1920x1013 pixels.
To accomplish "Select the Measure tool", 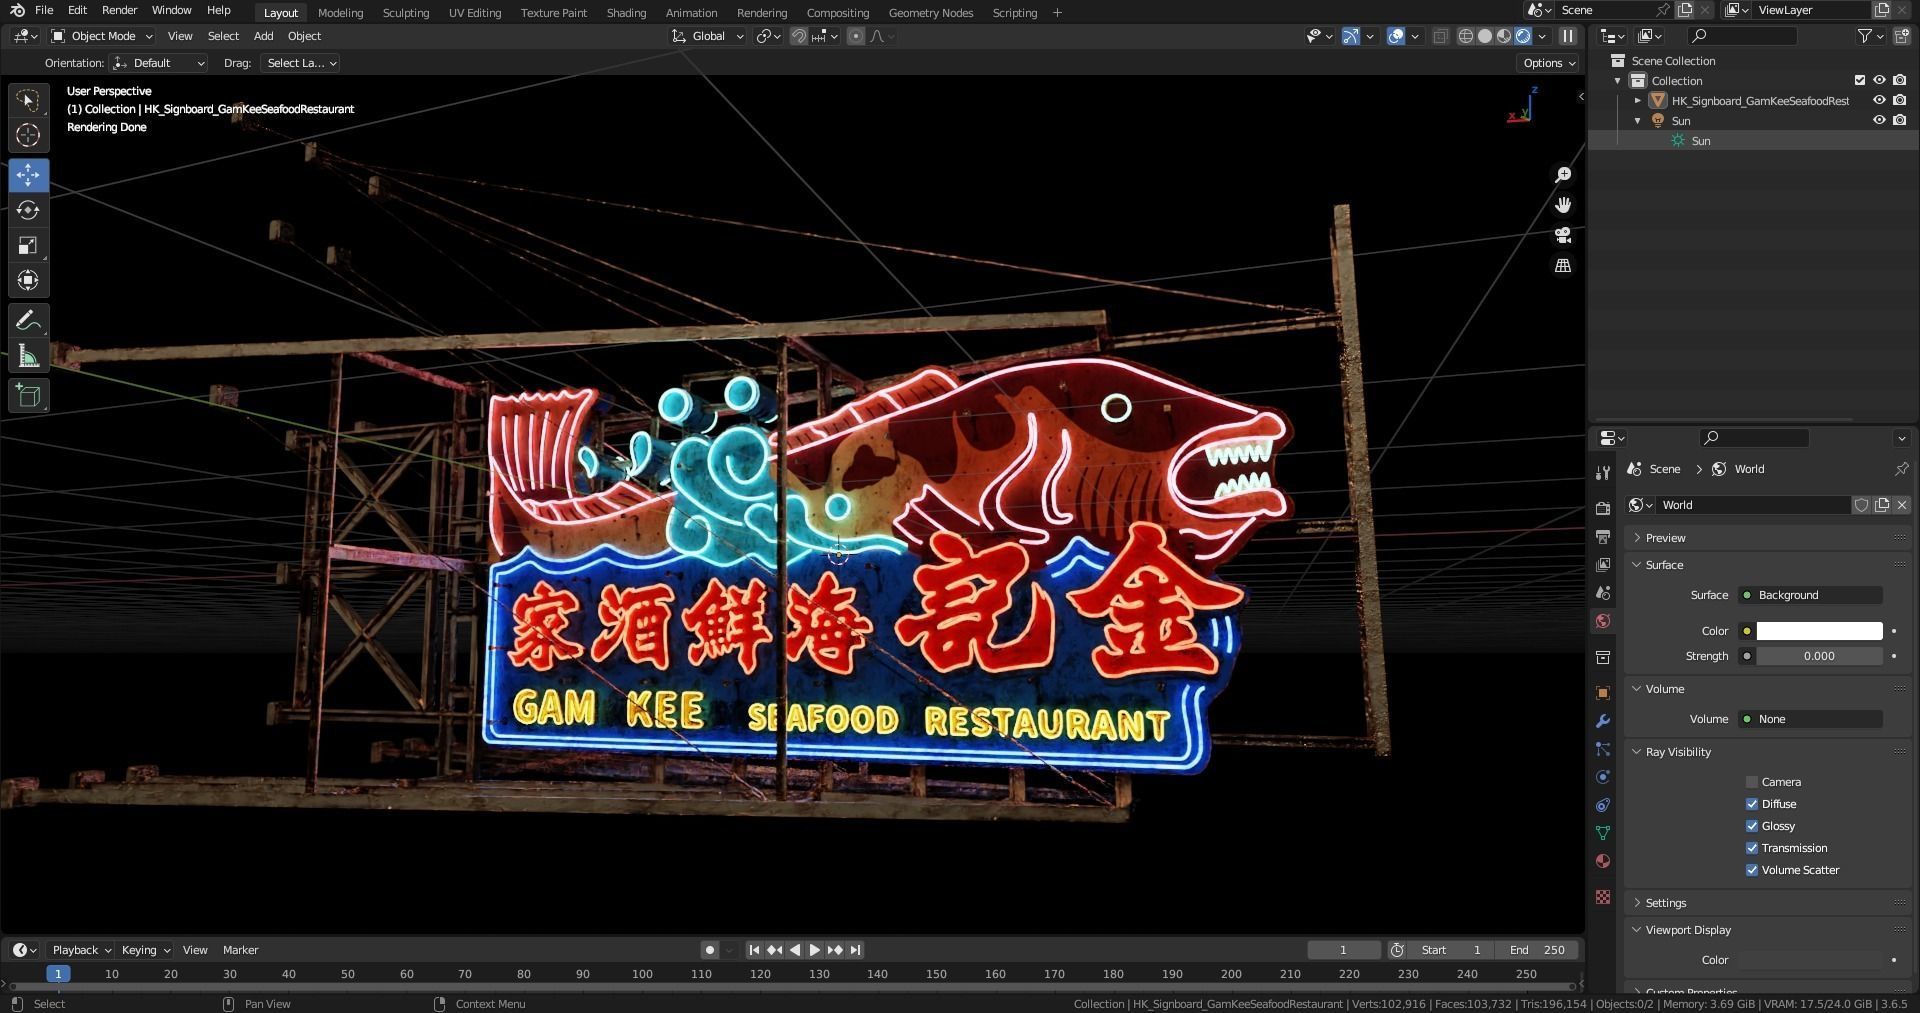I will click(28, 357).
